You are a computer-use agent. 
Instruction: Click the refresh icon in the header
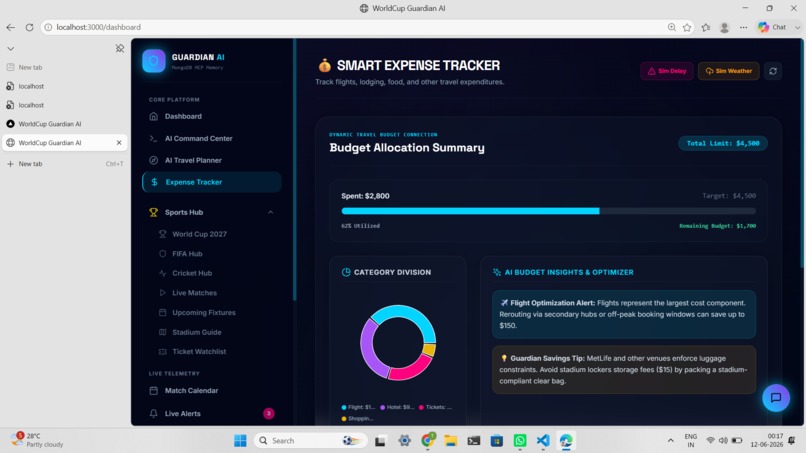coord(773,71)
